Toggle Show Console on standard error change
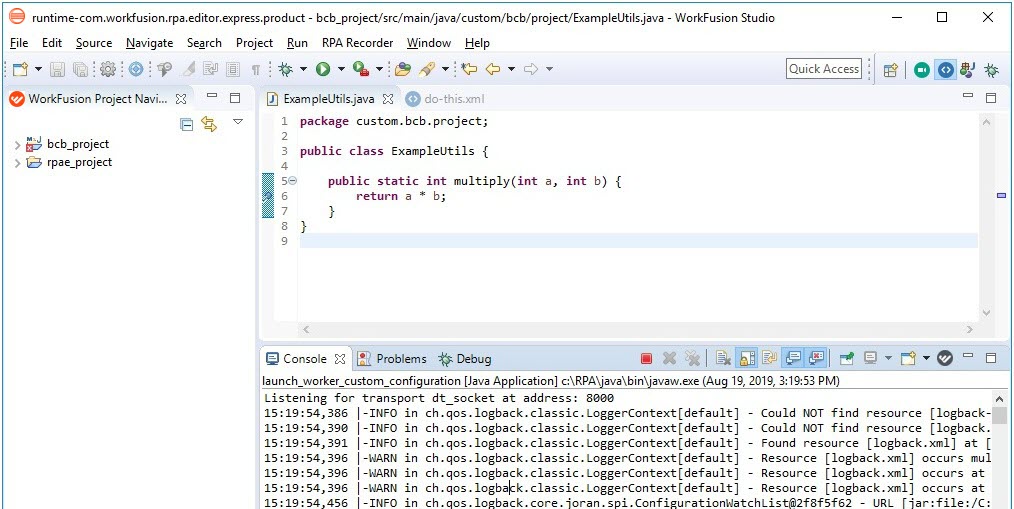The width and height of the screenshot is (1014, 509). [815, 358]
